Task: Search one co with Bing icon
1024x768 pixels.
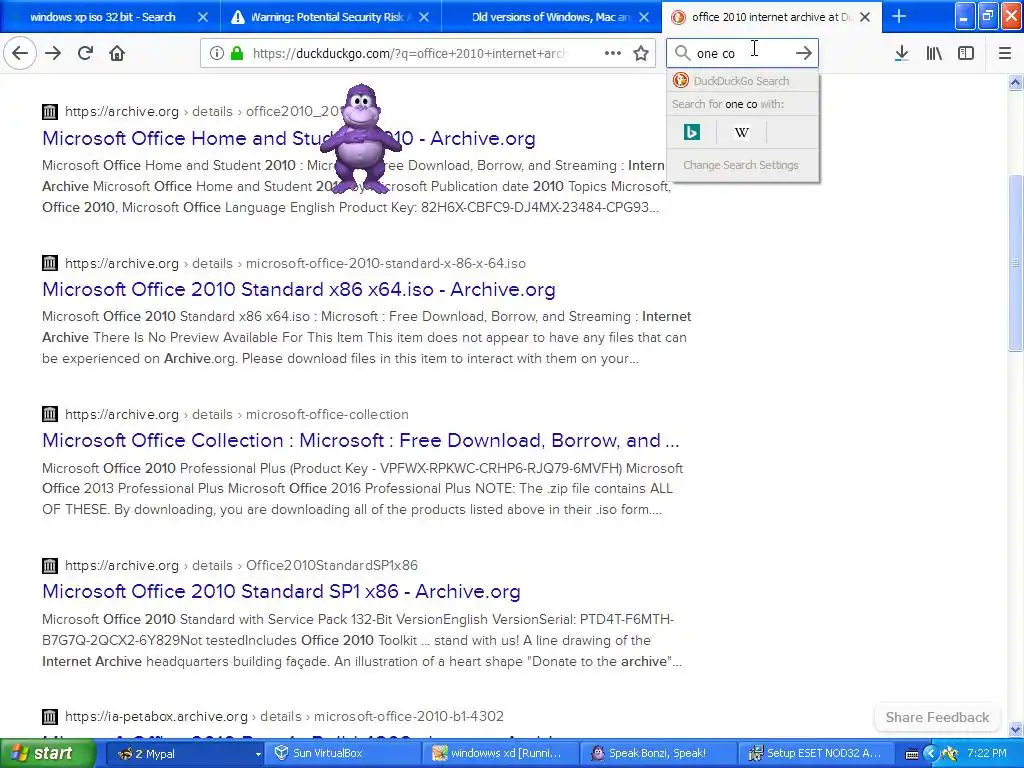Action: [692, 133]
